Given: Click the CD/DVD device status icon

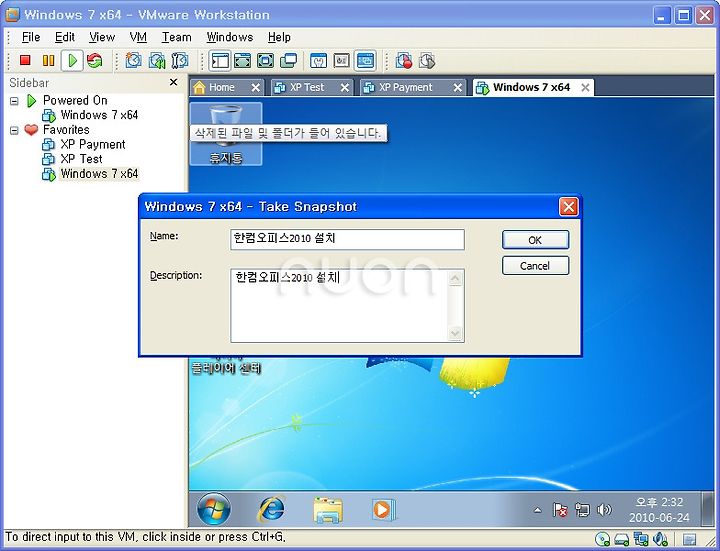Looking at the screenshot, I should click(602, 539).
